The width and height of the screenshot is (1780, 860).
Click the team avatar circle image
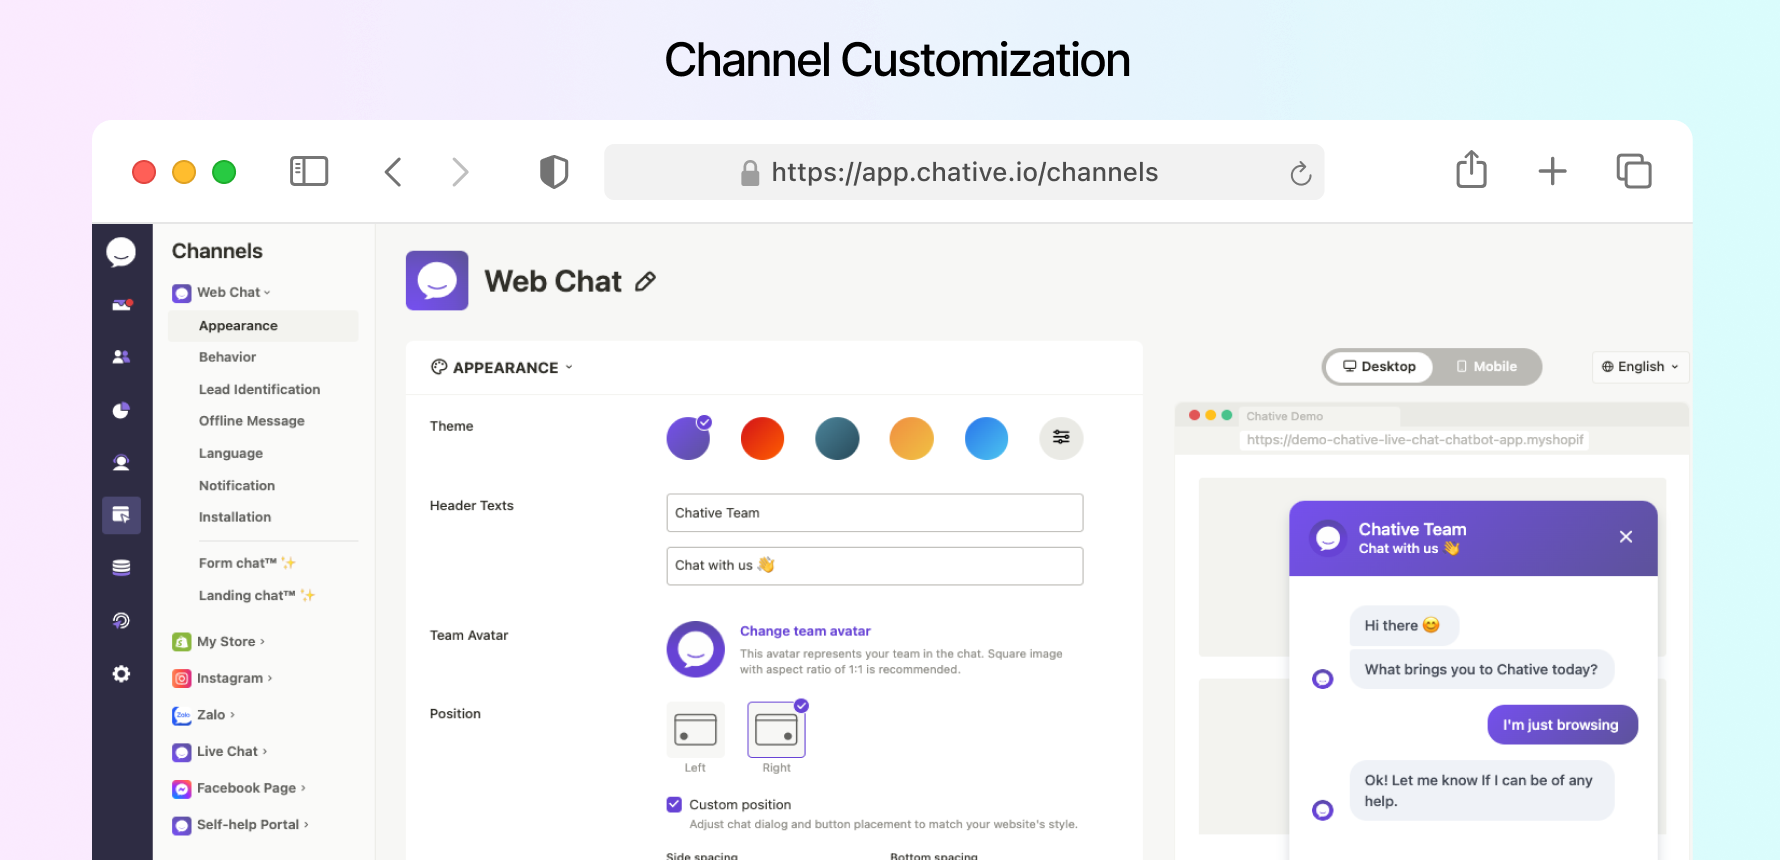click(696, 650)
